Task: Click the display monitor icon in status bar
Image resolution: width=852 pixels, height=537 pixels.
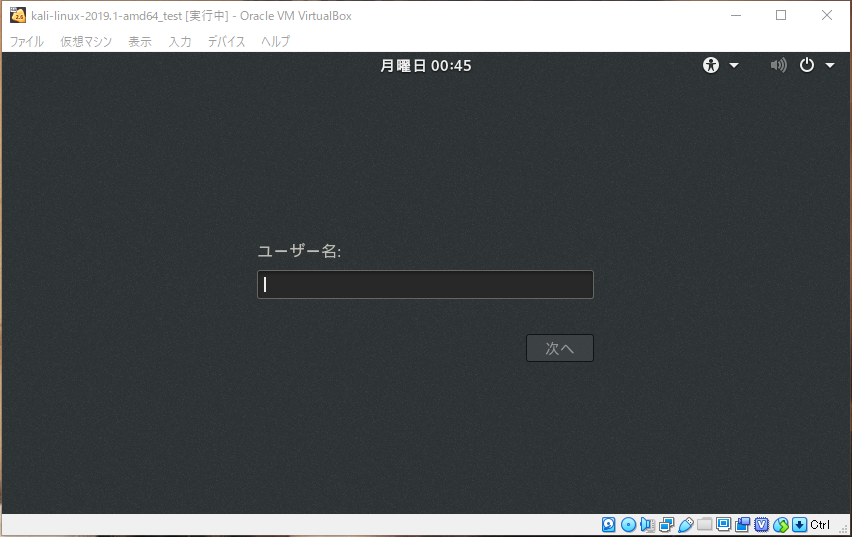Action: click(723, 524)
